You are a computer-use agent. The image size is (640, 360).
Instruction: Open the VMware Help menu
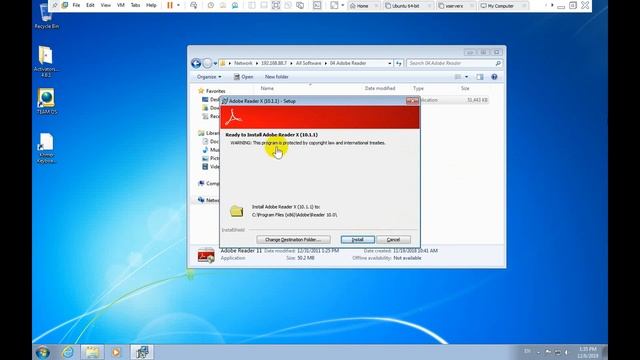151,5
